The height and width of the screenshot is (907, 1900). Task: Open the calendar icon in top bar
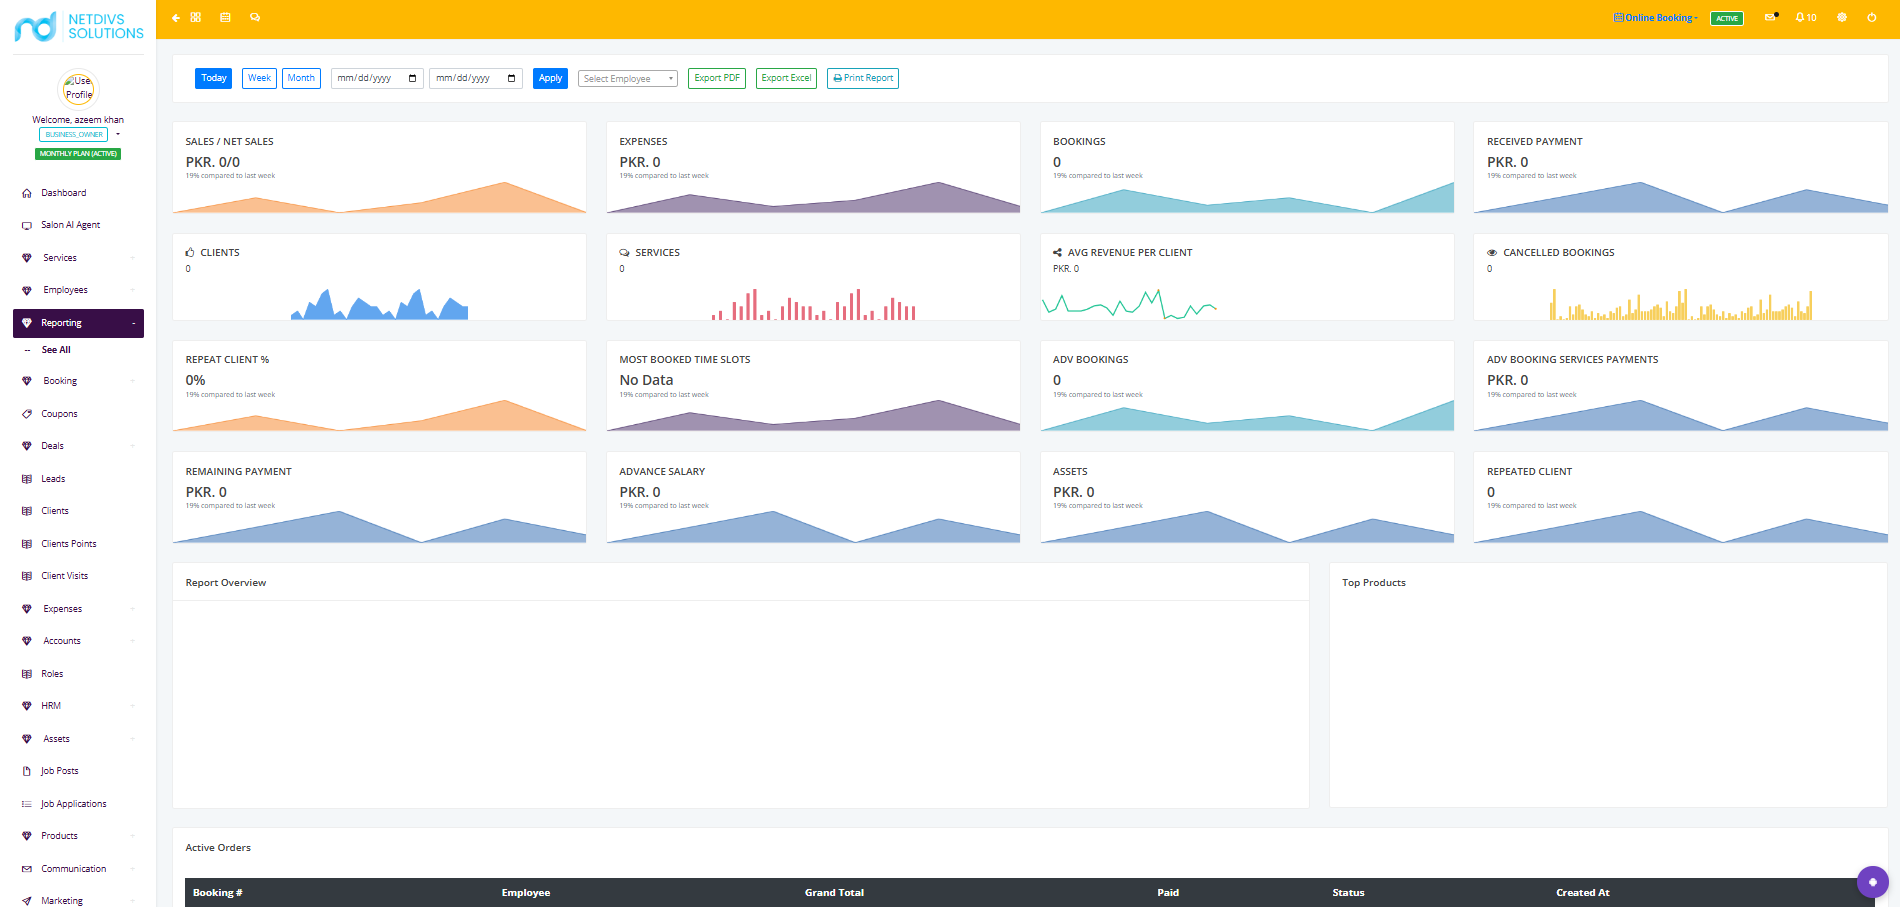[x=225, y=18]
